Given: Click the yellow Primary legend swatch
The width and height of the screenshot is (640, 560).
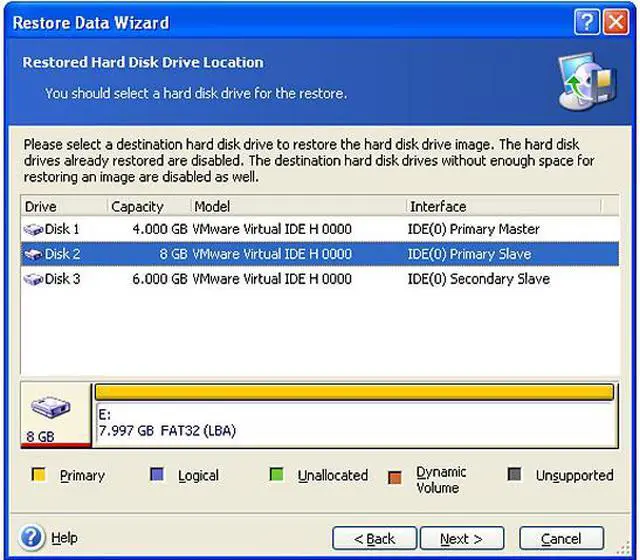Looking at the screenshot, I should coord(39,475).
